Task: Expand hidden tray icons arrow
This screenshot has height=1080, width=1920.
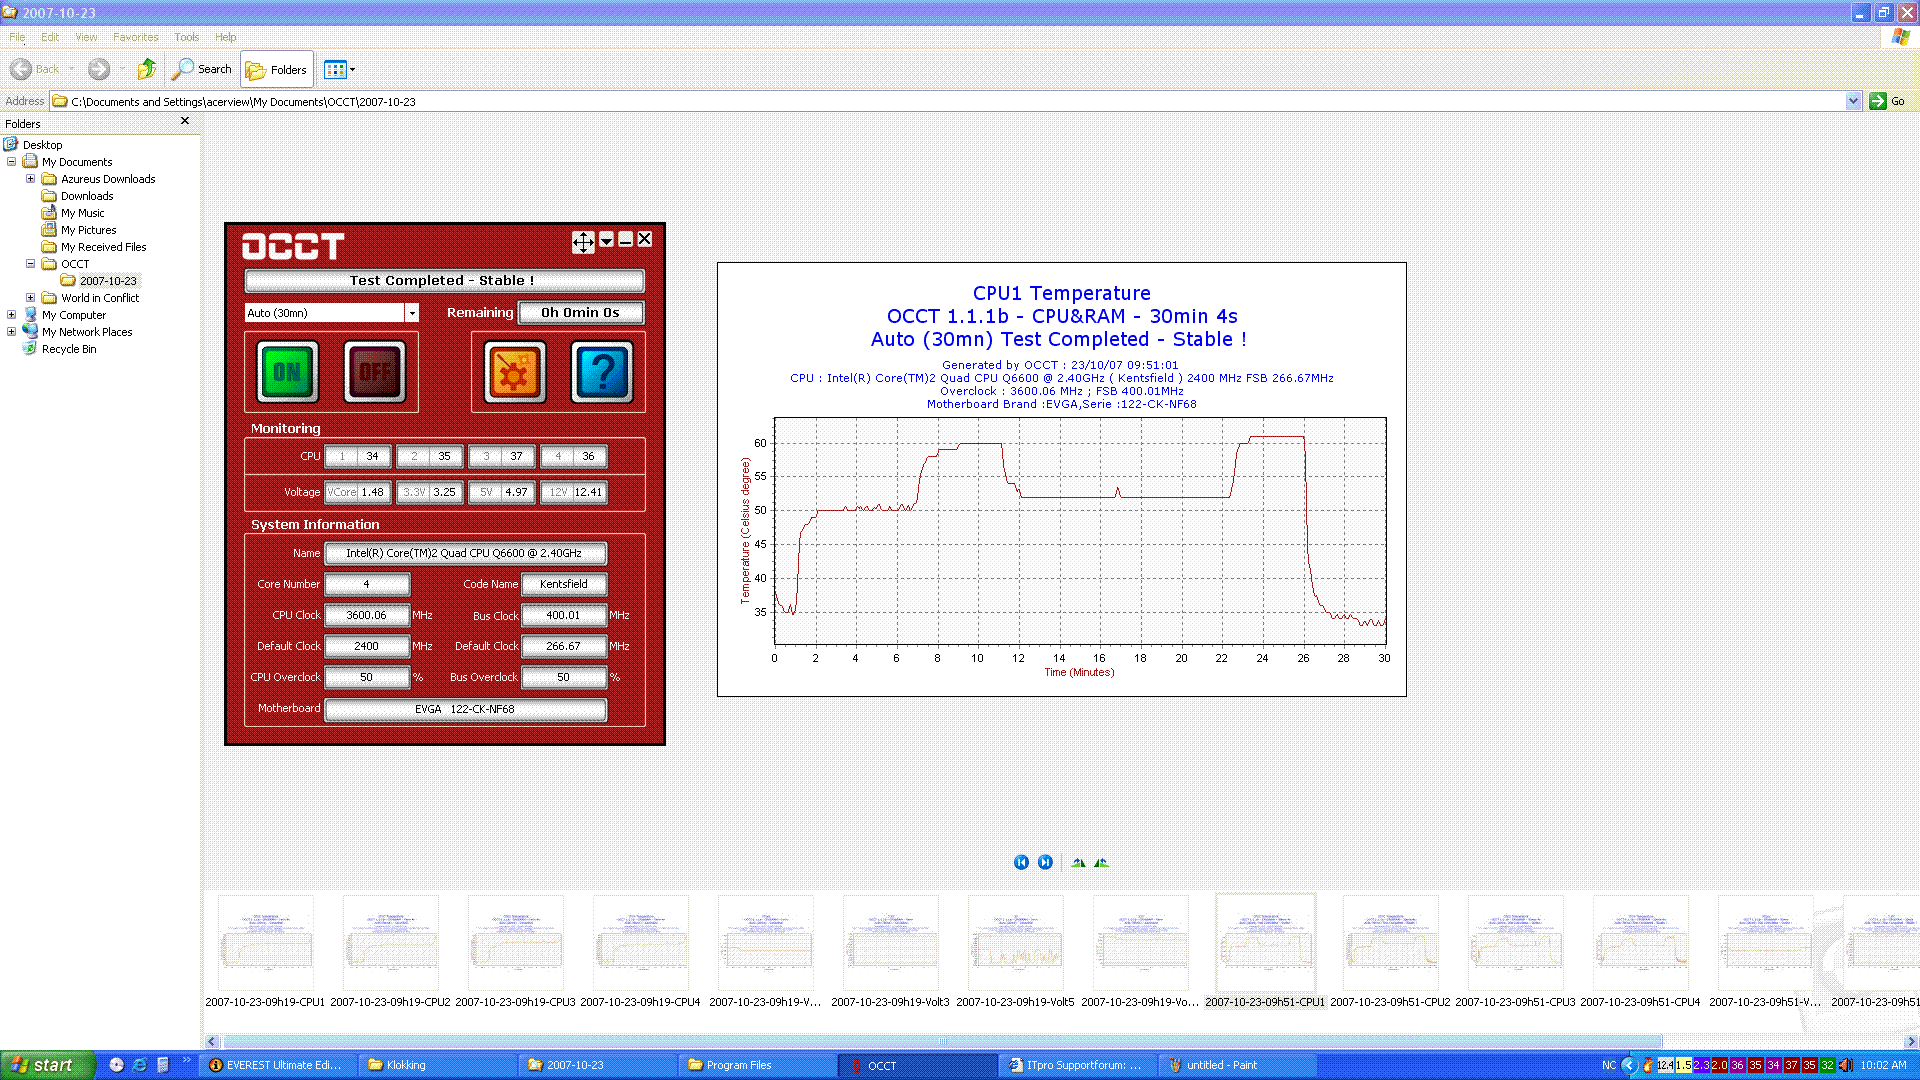Action: [1629, 1065]
